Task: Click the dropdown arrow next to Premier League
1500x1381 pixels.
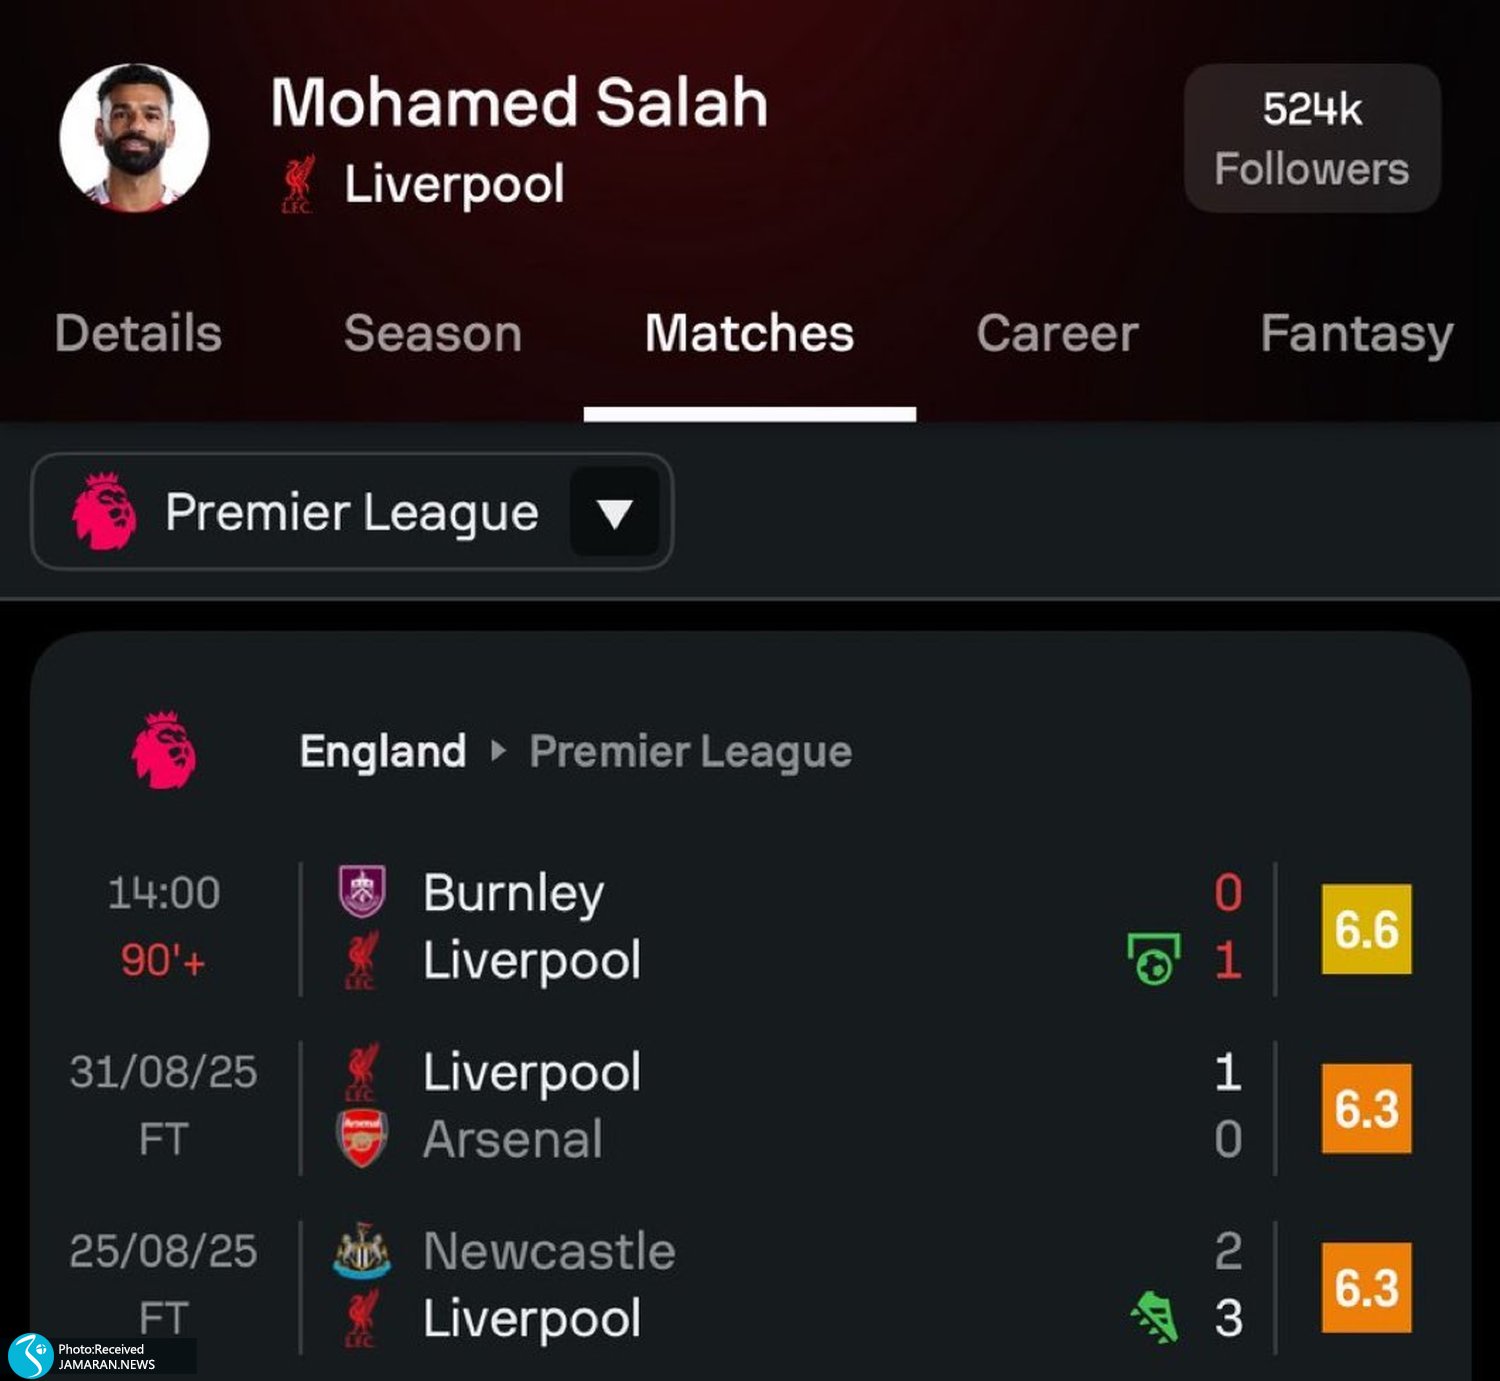Action: [614, 513]
